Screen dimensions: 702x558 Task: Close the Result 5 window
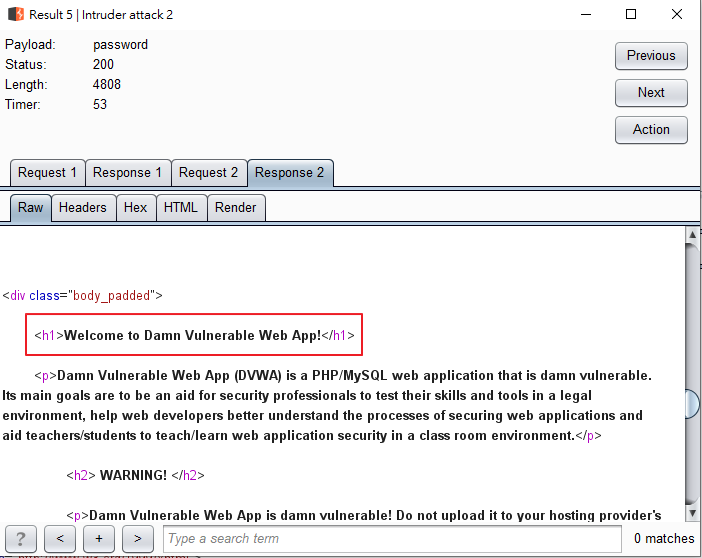click(677, 14)
